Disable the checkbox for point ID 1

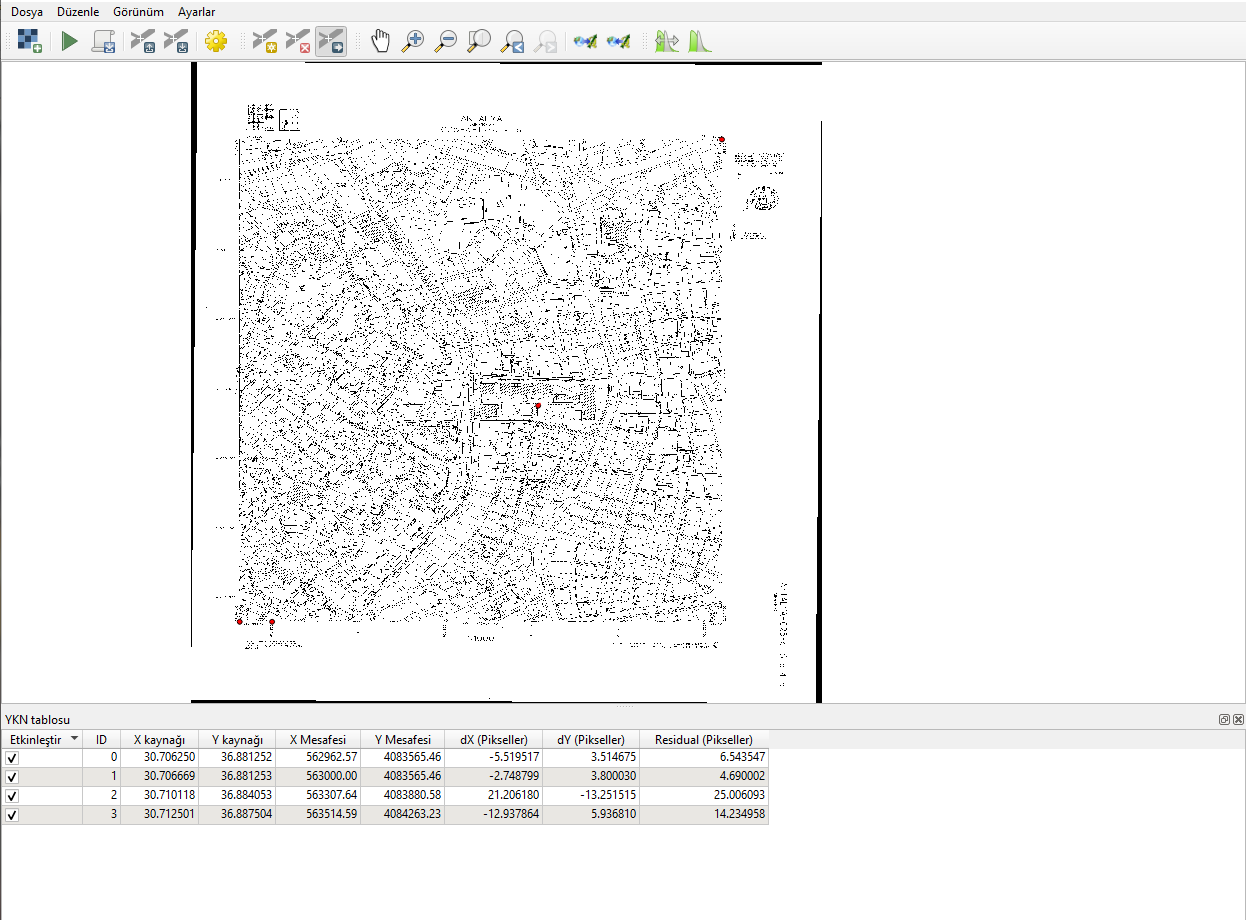click(12, 777)
